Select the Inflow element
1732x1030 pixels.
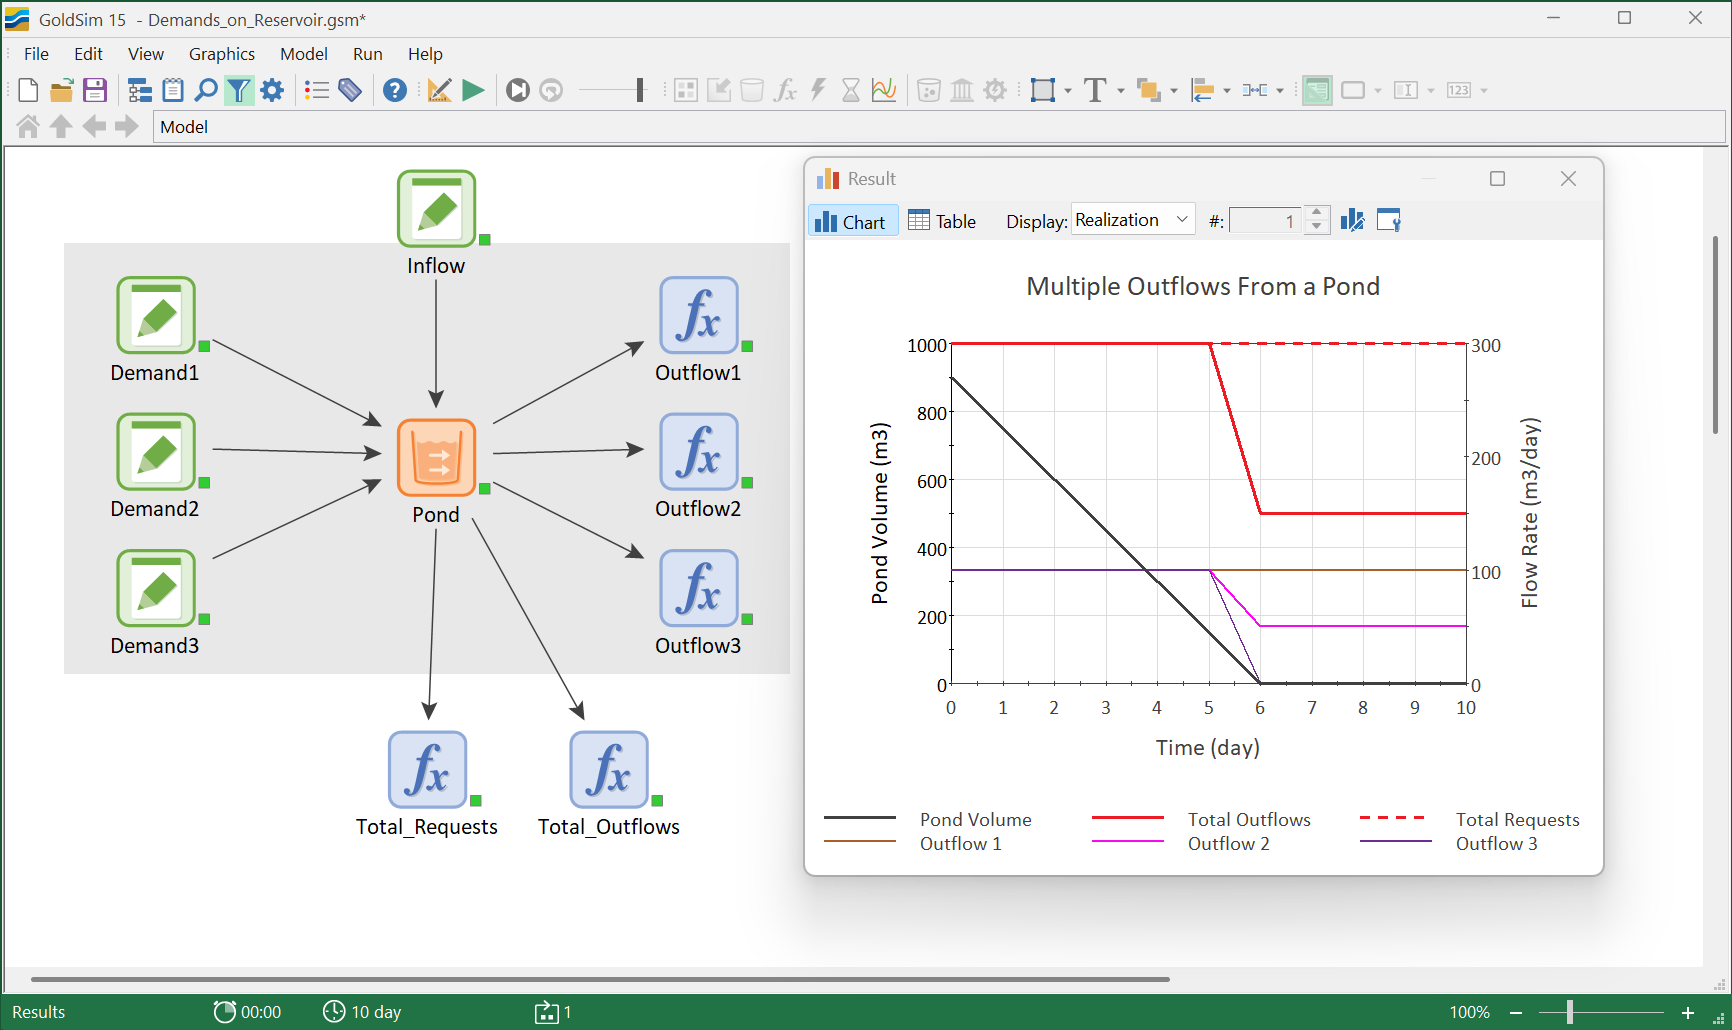tap(437, 209)
